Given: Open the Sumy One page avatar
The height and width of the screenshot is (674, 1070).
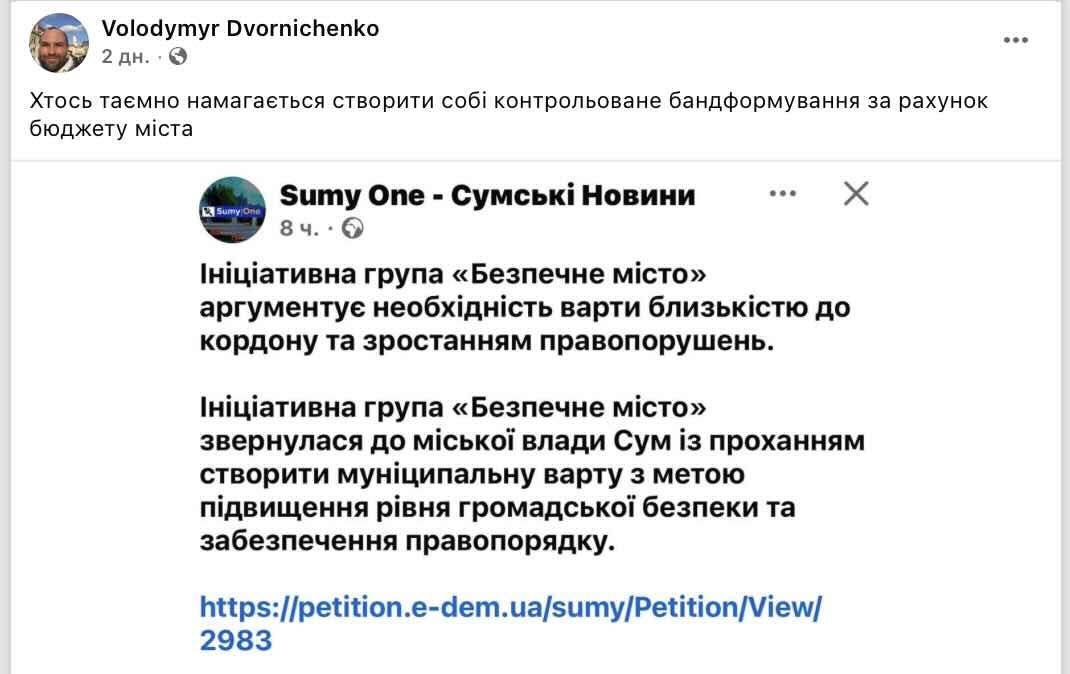Looking at the screenshot, I should point(233,210).
